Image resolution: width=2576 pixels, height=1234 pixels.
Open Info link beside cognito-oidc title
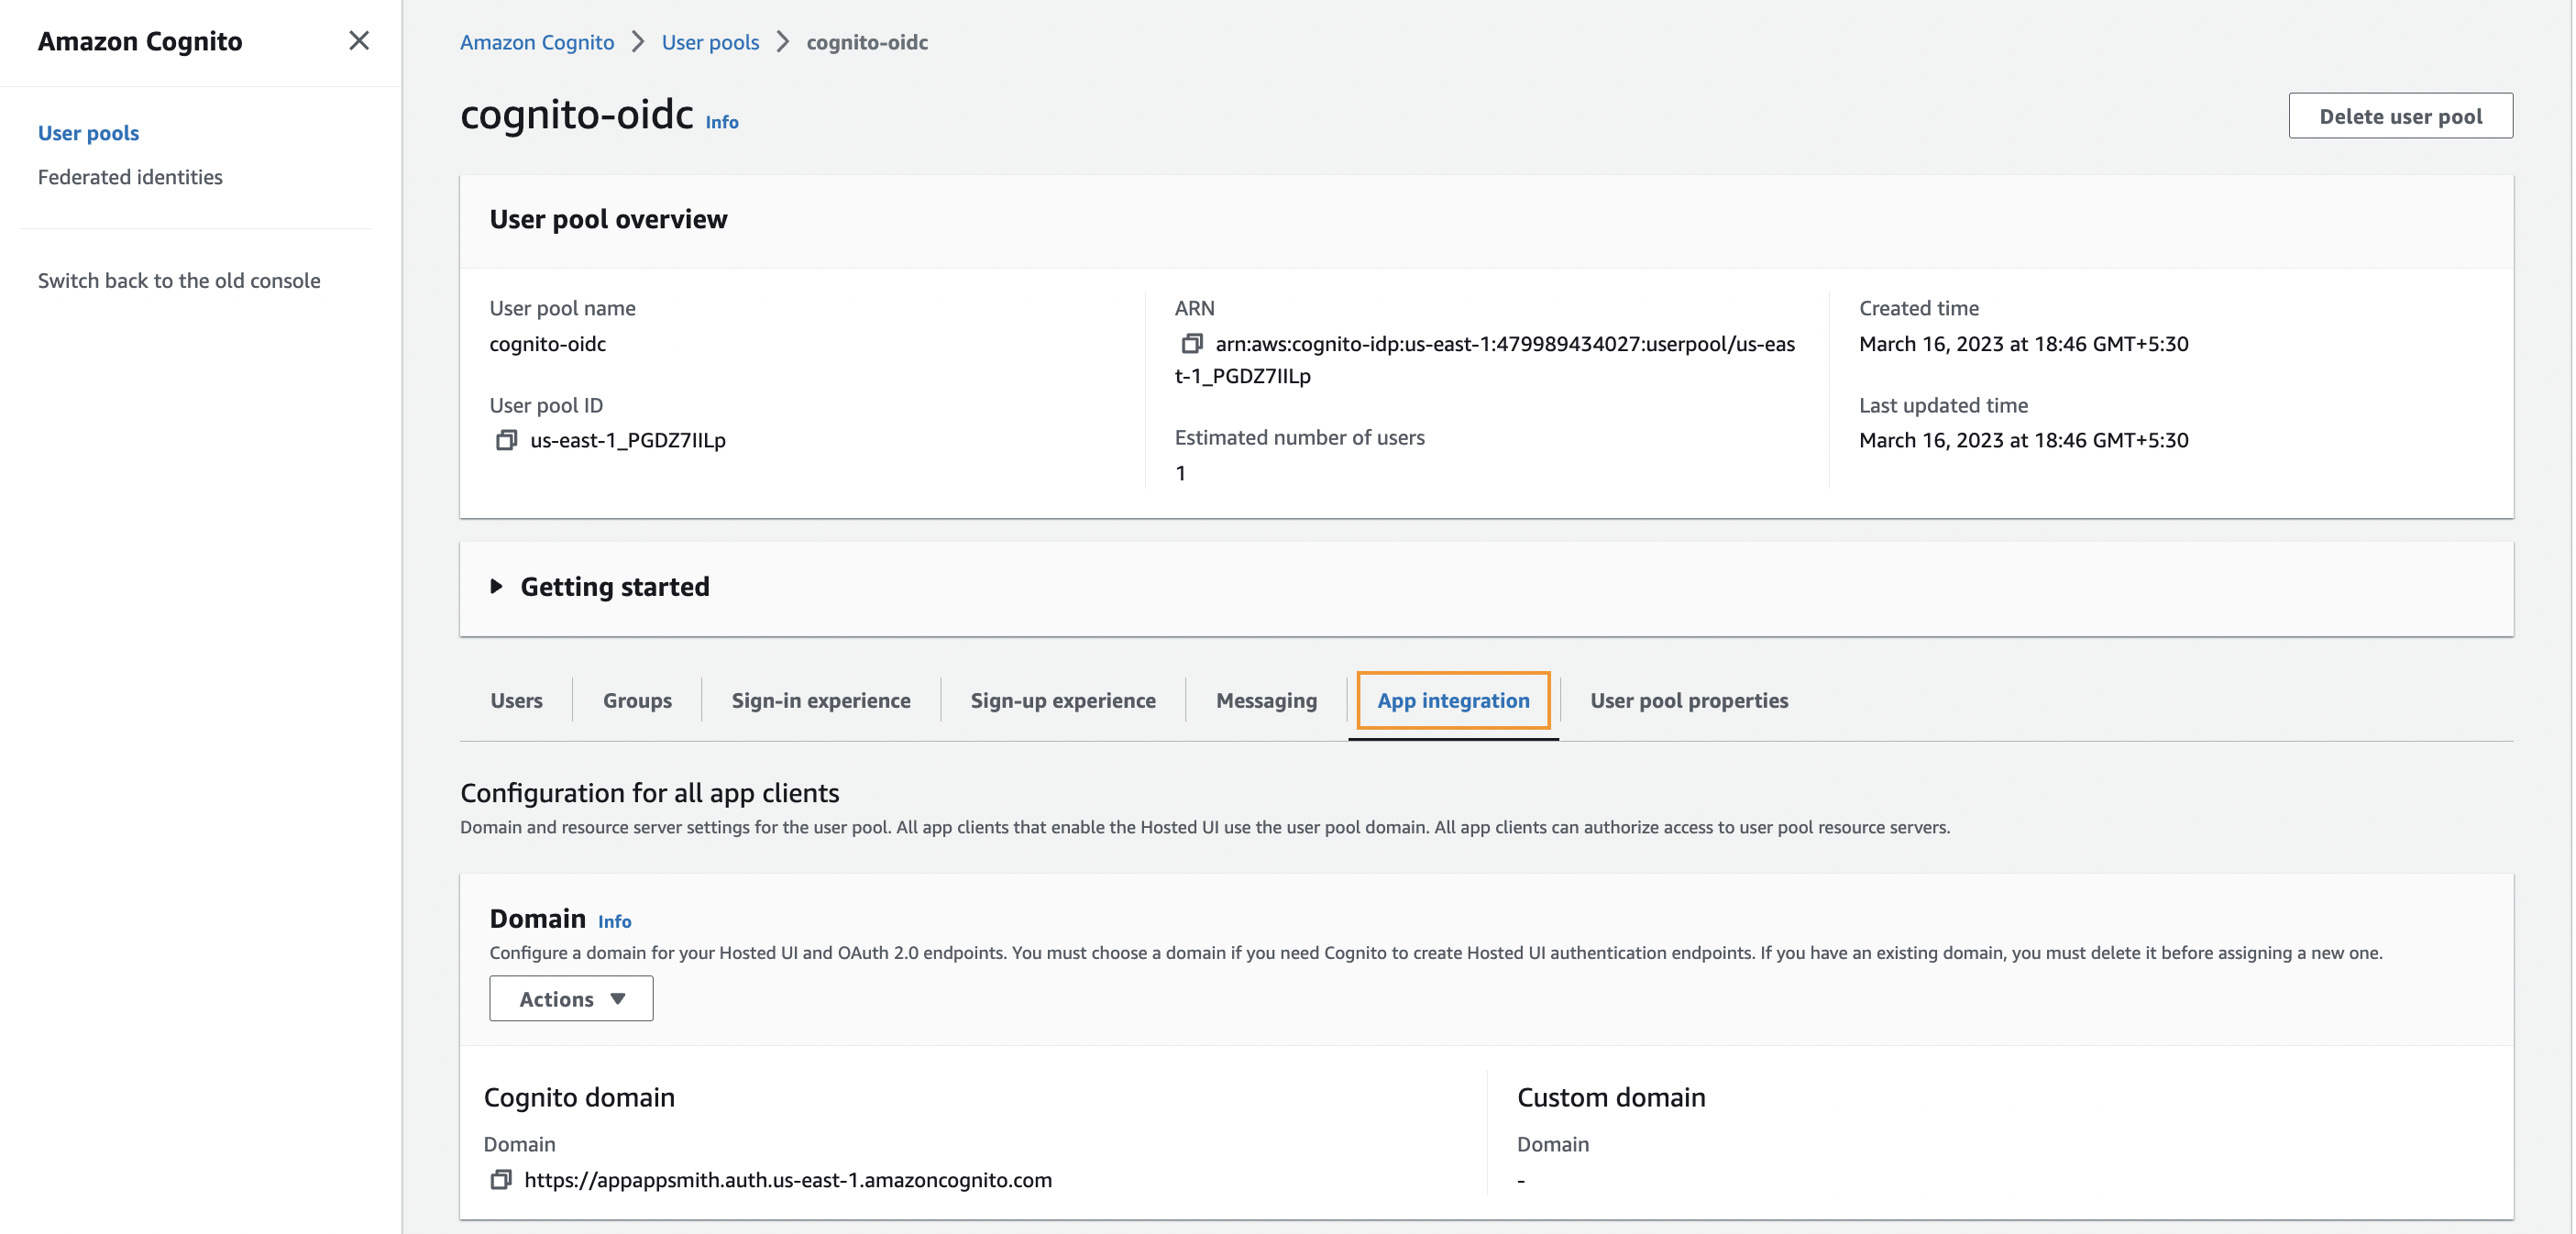[x=721, y=122]
